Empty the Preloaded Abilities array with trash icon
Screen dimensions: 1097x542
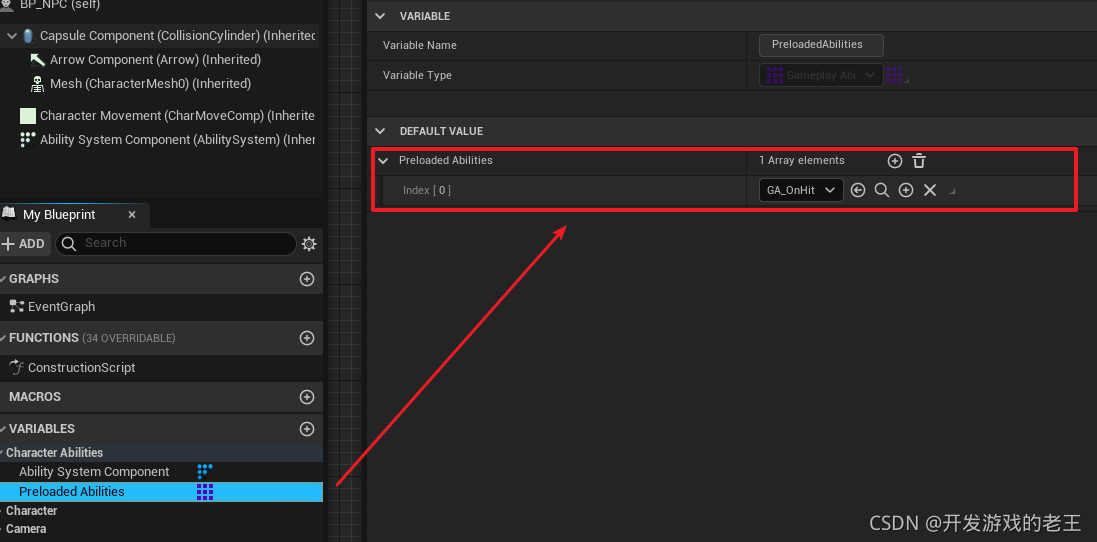tap(919, 161)
